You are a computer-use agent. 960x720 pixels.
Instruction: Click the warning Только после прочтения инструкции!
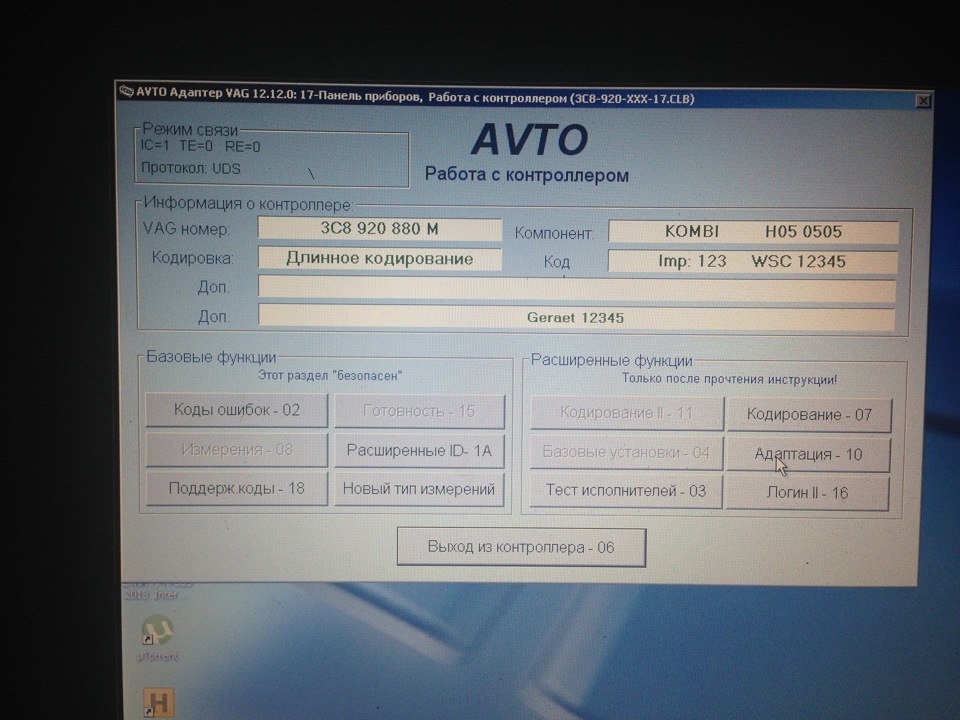[729, 379]
